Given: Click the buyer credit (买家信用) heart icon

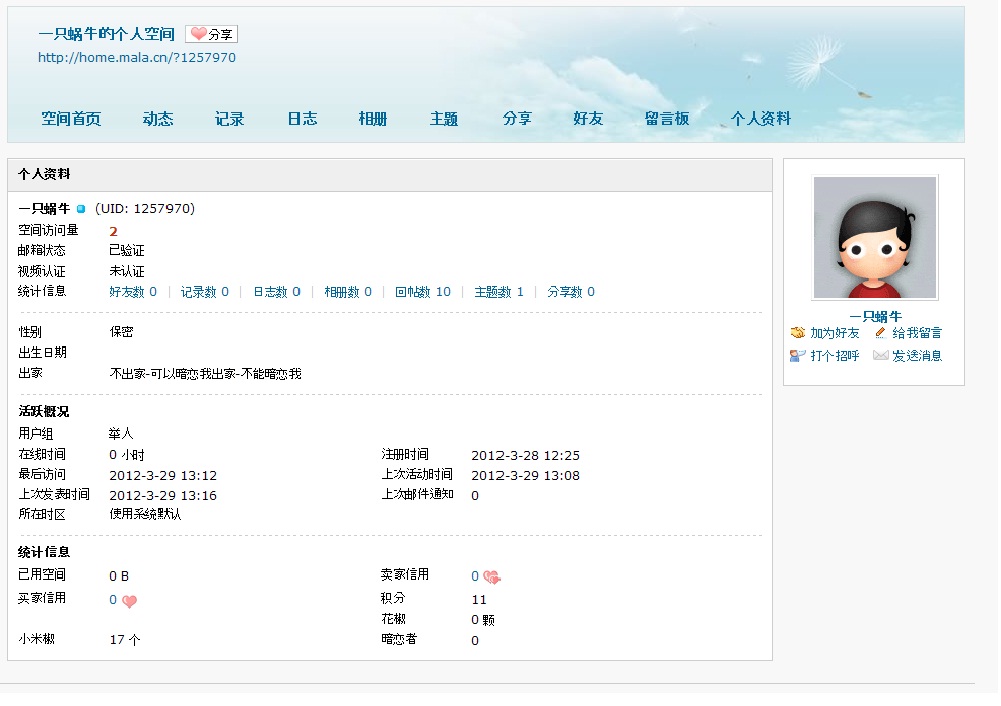Looking at the screenshot, I should click(129, 601).
